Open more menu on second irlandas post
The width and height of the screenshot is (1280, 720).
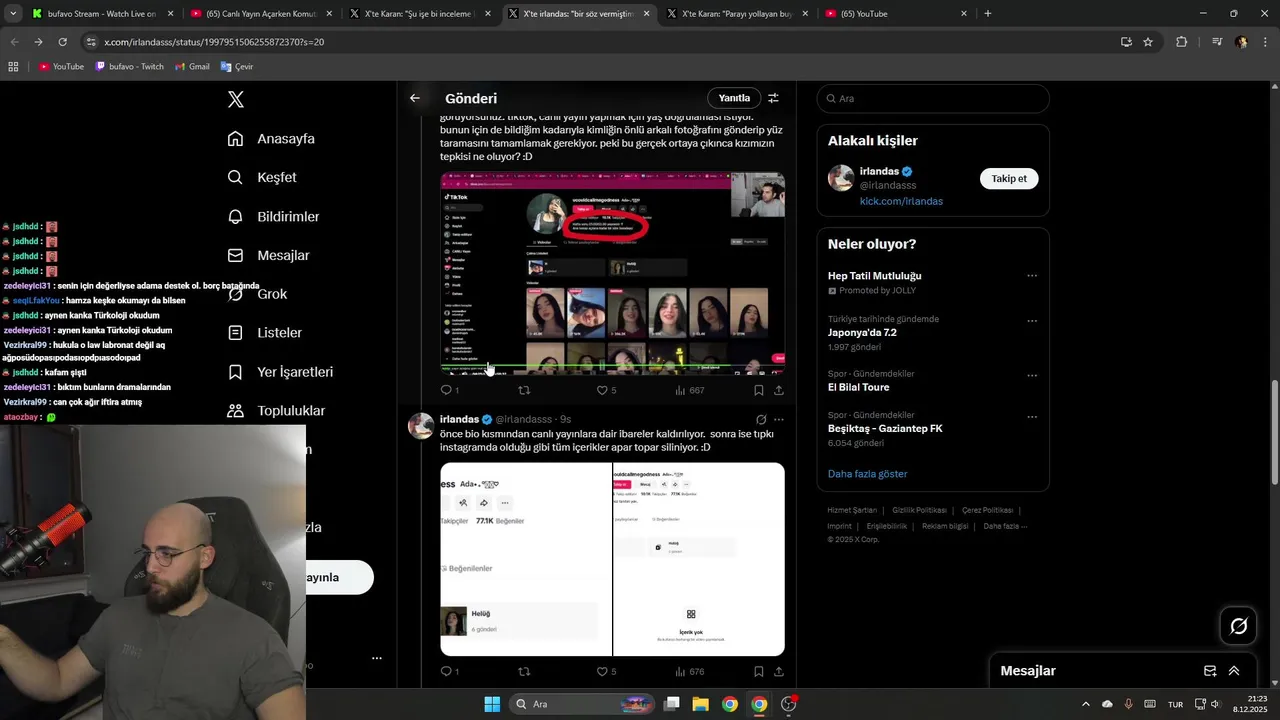point(779,419)
